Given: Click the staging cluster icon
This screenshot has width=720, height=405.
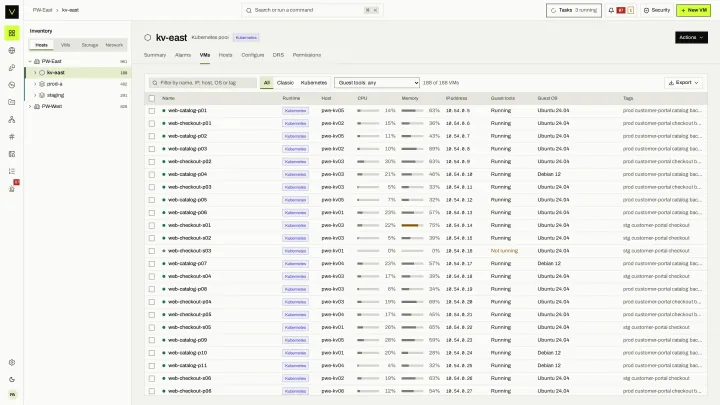Looking at the screenshot, I should click(x=42, y=95).
